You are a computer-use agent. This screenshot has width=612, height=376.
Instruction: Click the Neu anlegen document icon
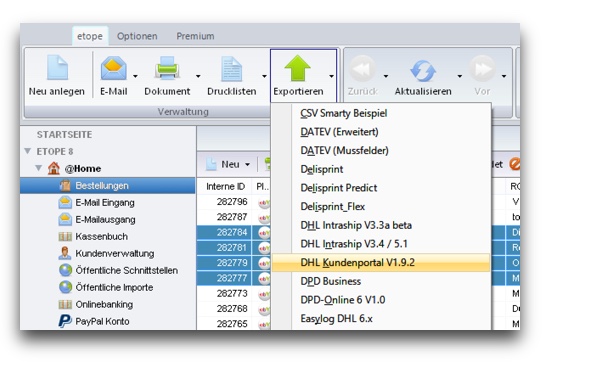[x=57, y=68]
